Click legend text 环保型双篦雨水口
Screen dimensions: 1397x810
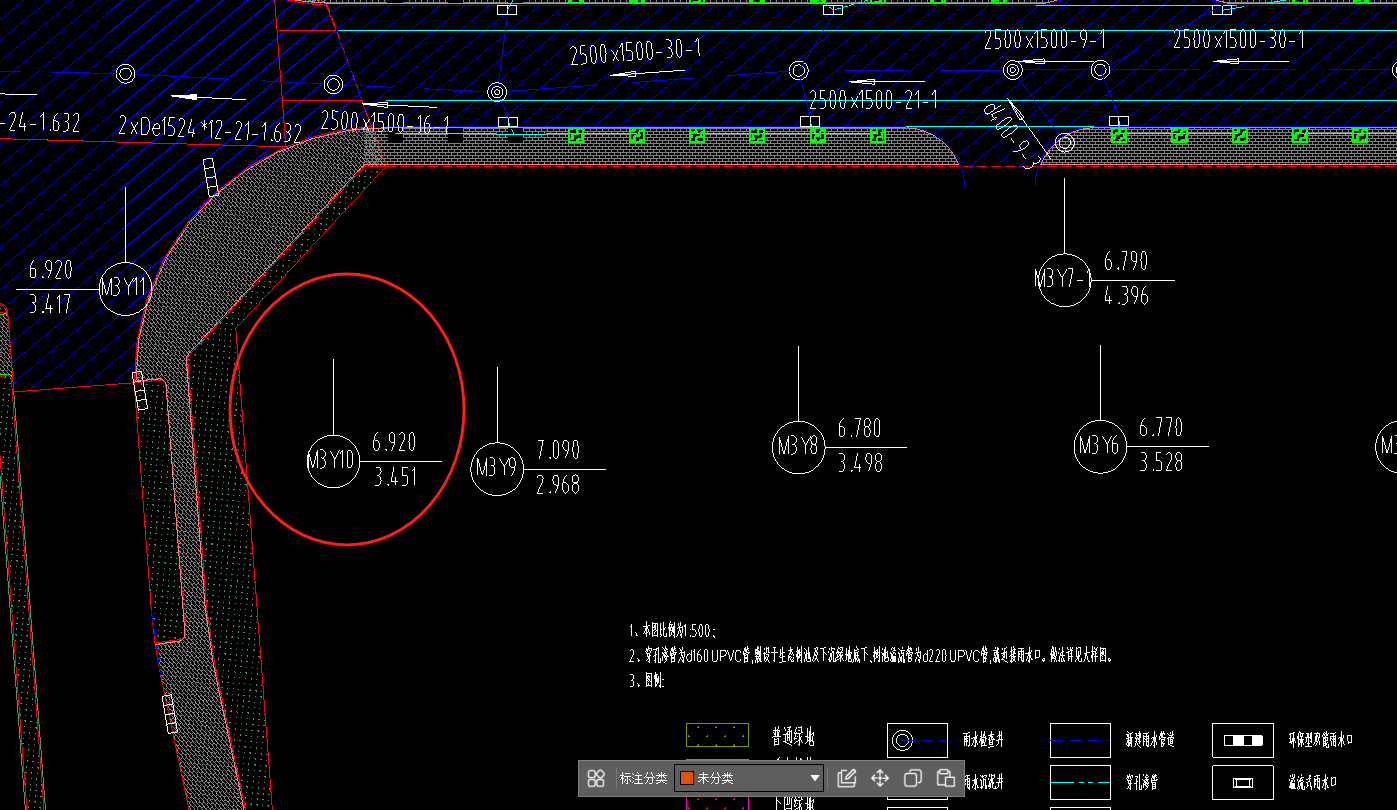click(x=1320, y=741)
